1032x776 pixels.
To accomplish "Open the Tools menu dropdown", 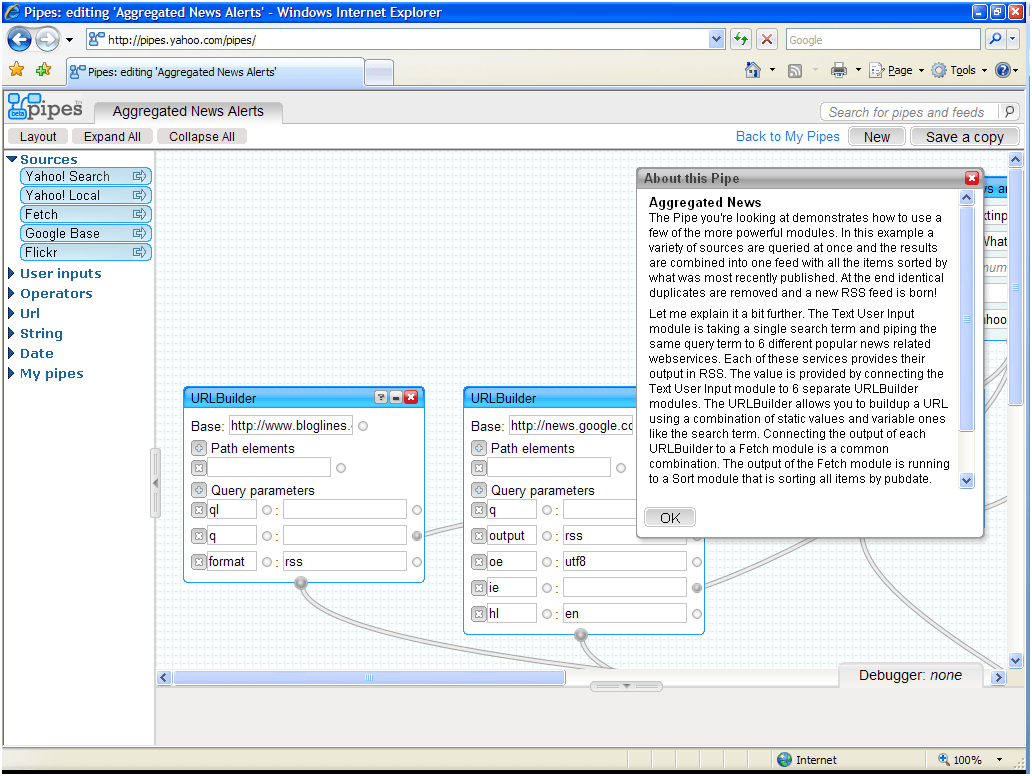I will click(x=959, y=70).
